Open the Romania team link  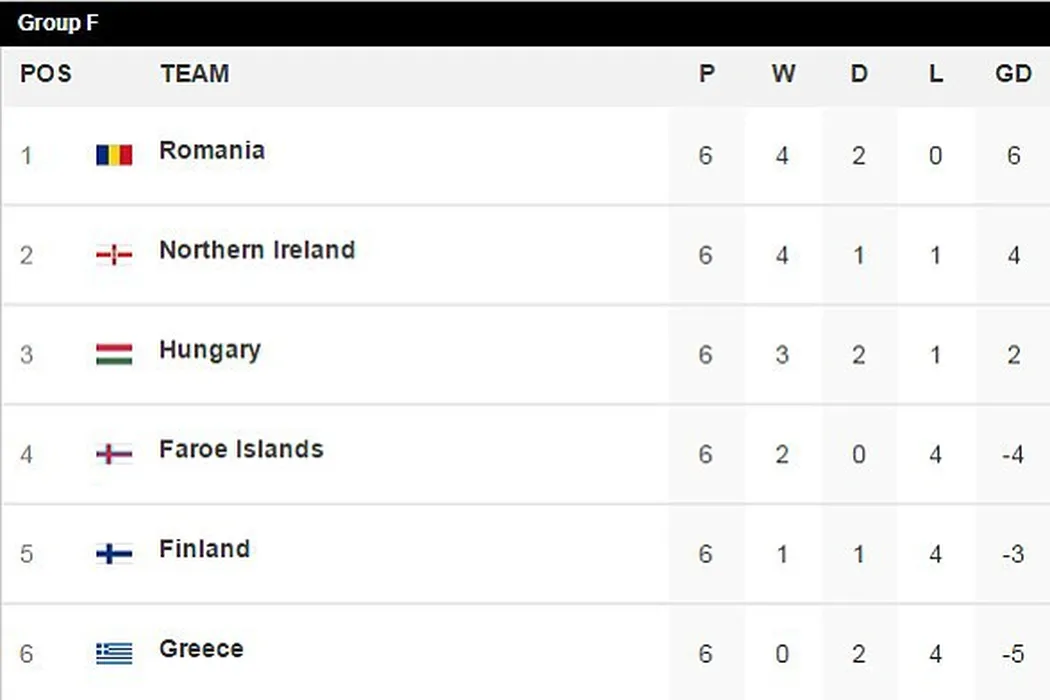click(x=212, y=151)
